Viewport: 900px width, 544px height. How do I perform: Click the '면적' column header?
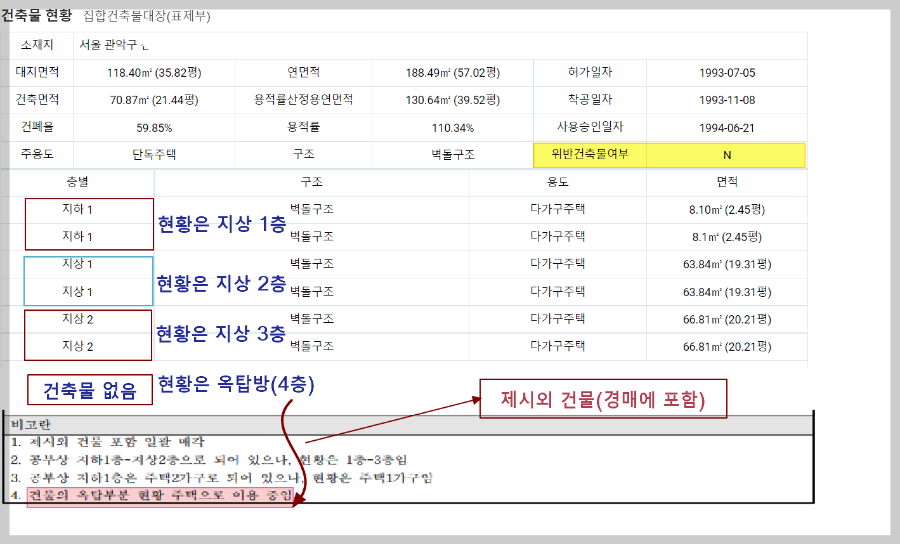[727, 182]
